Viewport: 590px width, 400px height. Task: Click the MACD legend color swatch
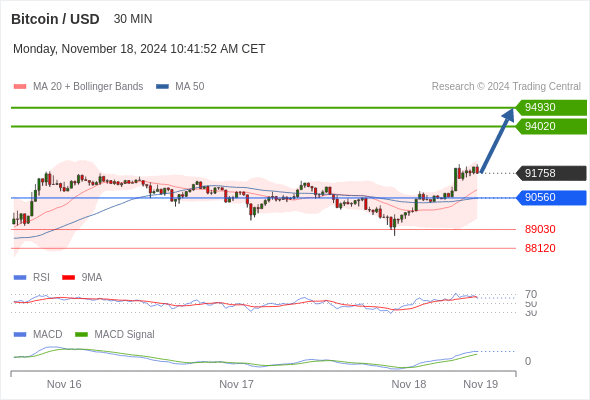pyautogui.click(x=20, y=335)
